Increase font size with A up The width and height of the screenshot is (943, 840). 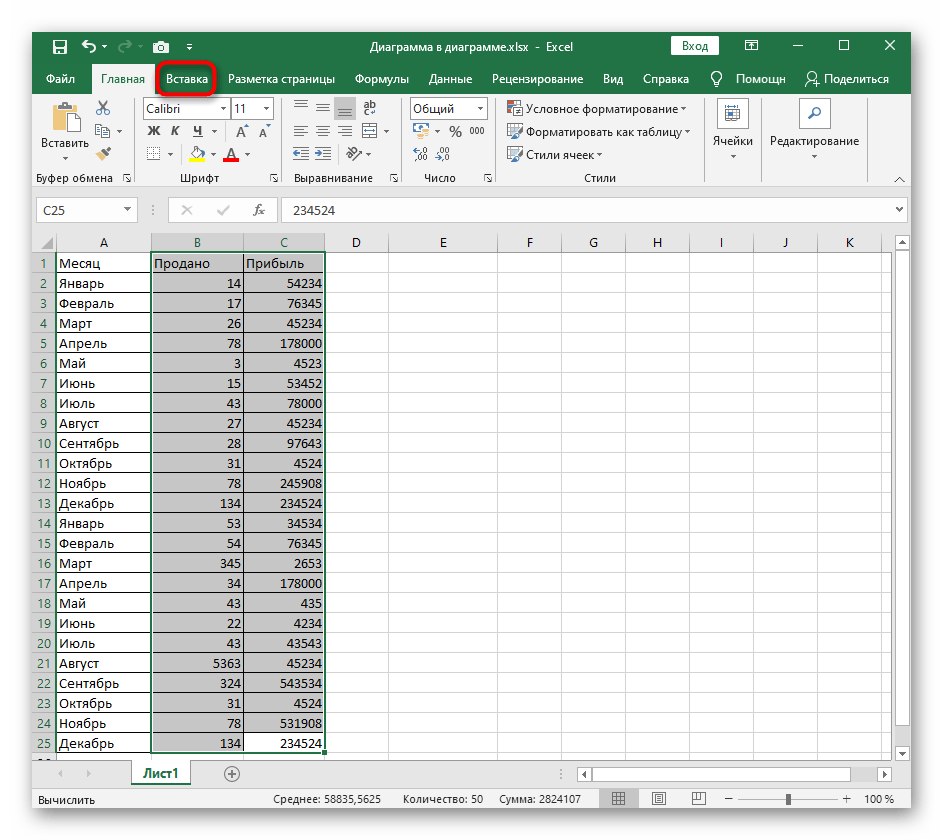(242, 132)
